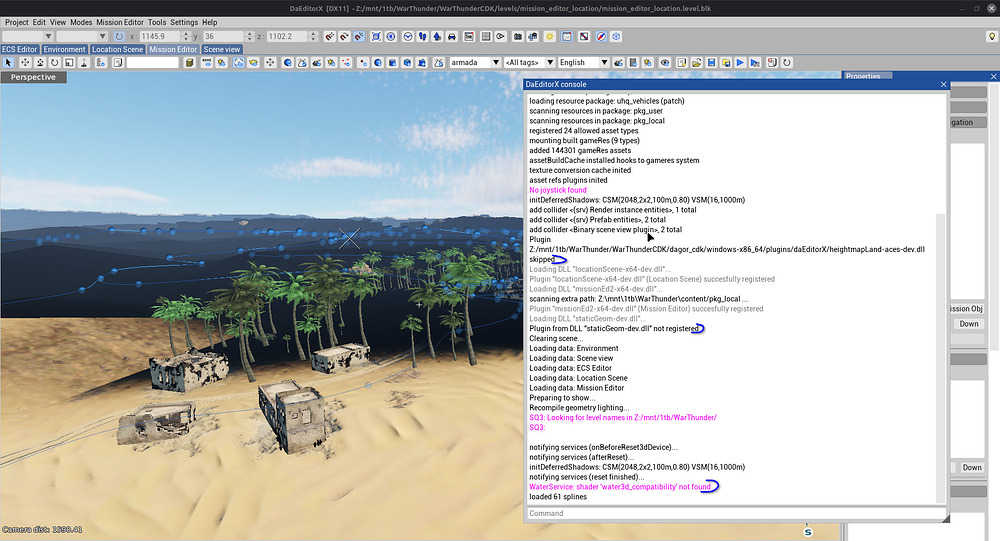Click the open folder mission icon
Image resolution: width=1000 pixels, height=541 pixels.
[696, 63]
